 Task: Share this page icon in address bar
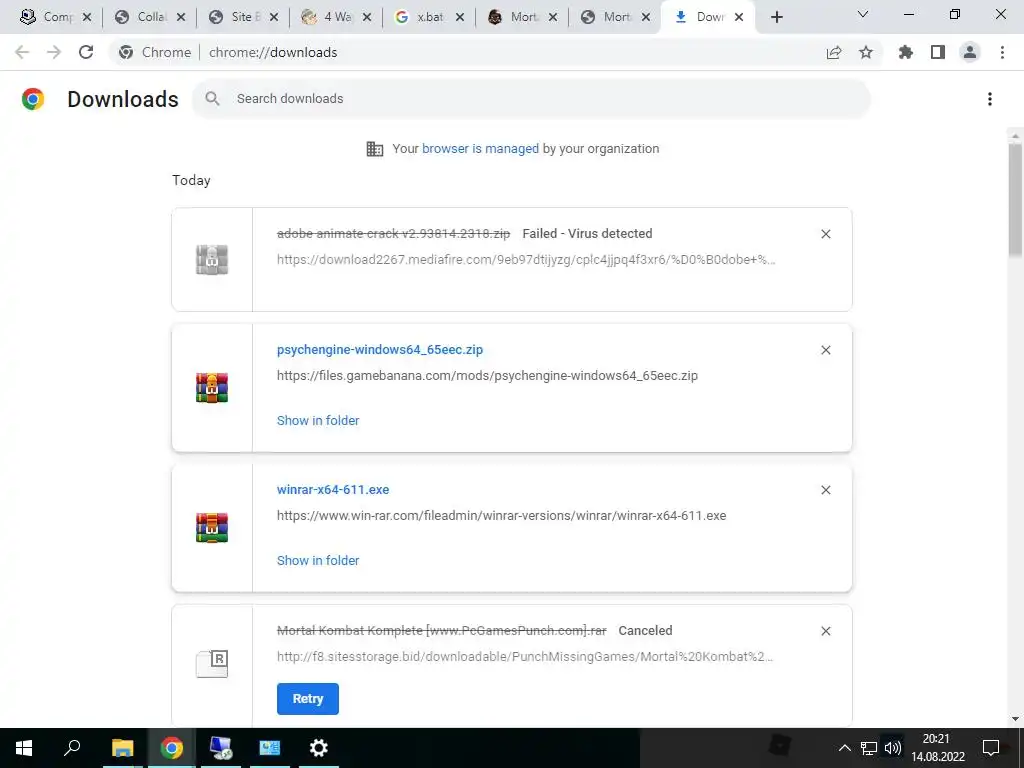(834, 52)
